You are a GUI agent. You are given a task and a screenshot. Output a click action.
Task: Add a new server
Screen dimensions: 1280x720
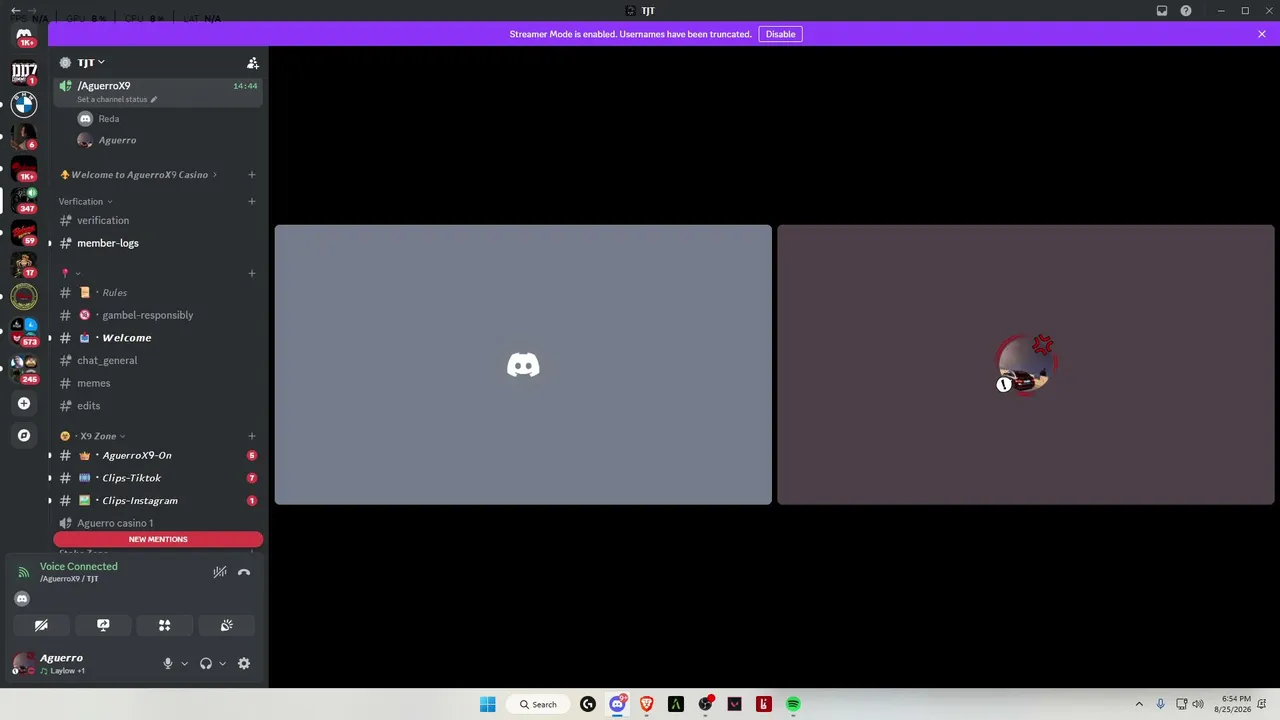[x=24, y=403]
